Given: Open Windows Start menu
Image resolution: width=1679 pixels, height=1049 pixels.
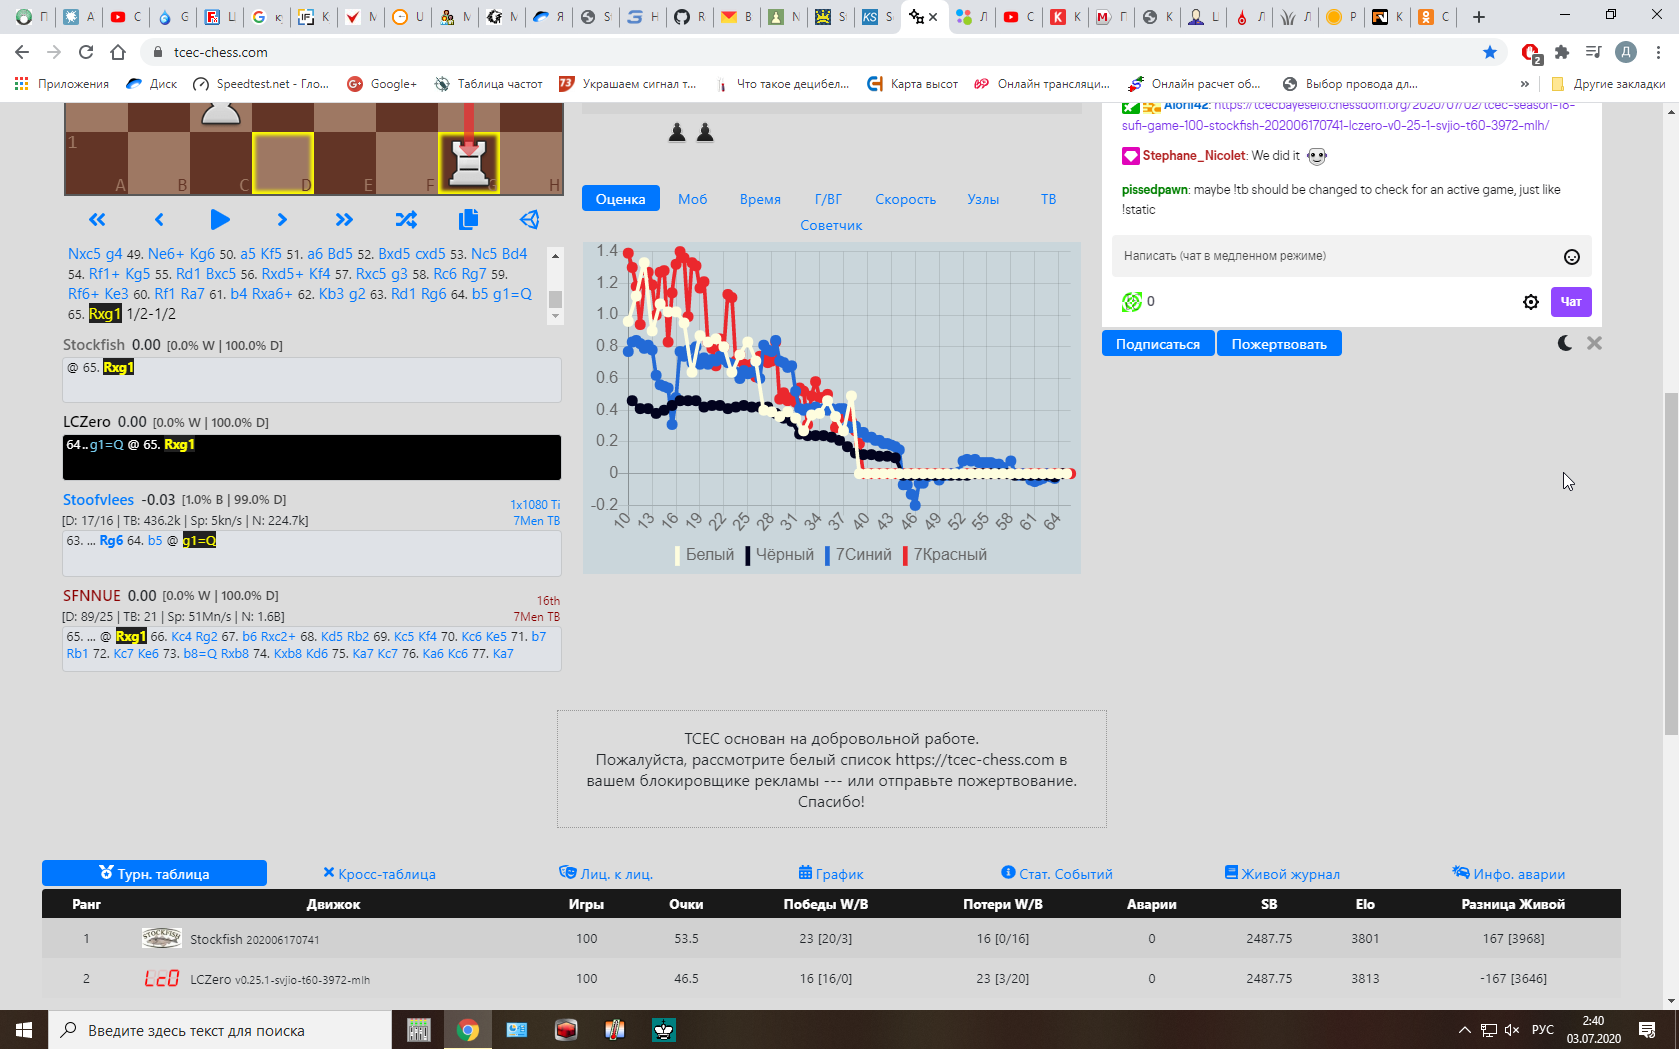Looking at the screenshot, I should (24, 1030).
